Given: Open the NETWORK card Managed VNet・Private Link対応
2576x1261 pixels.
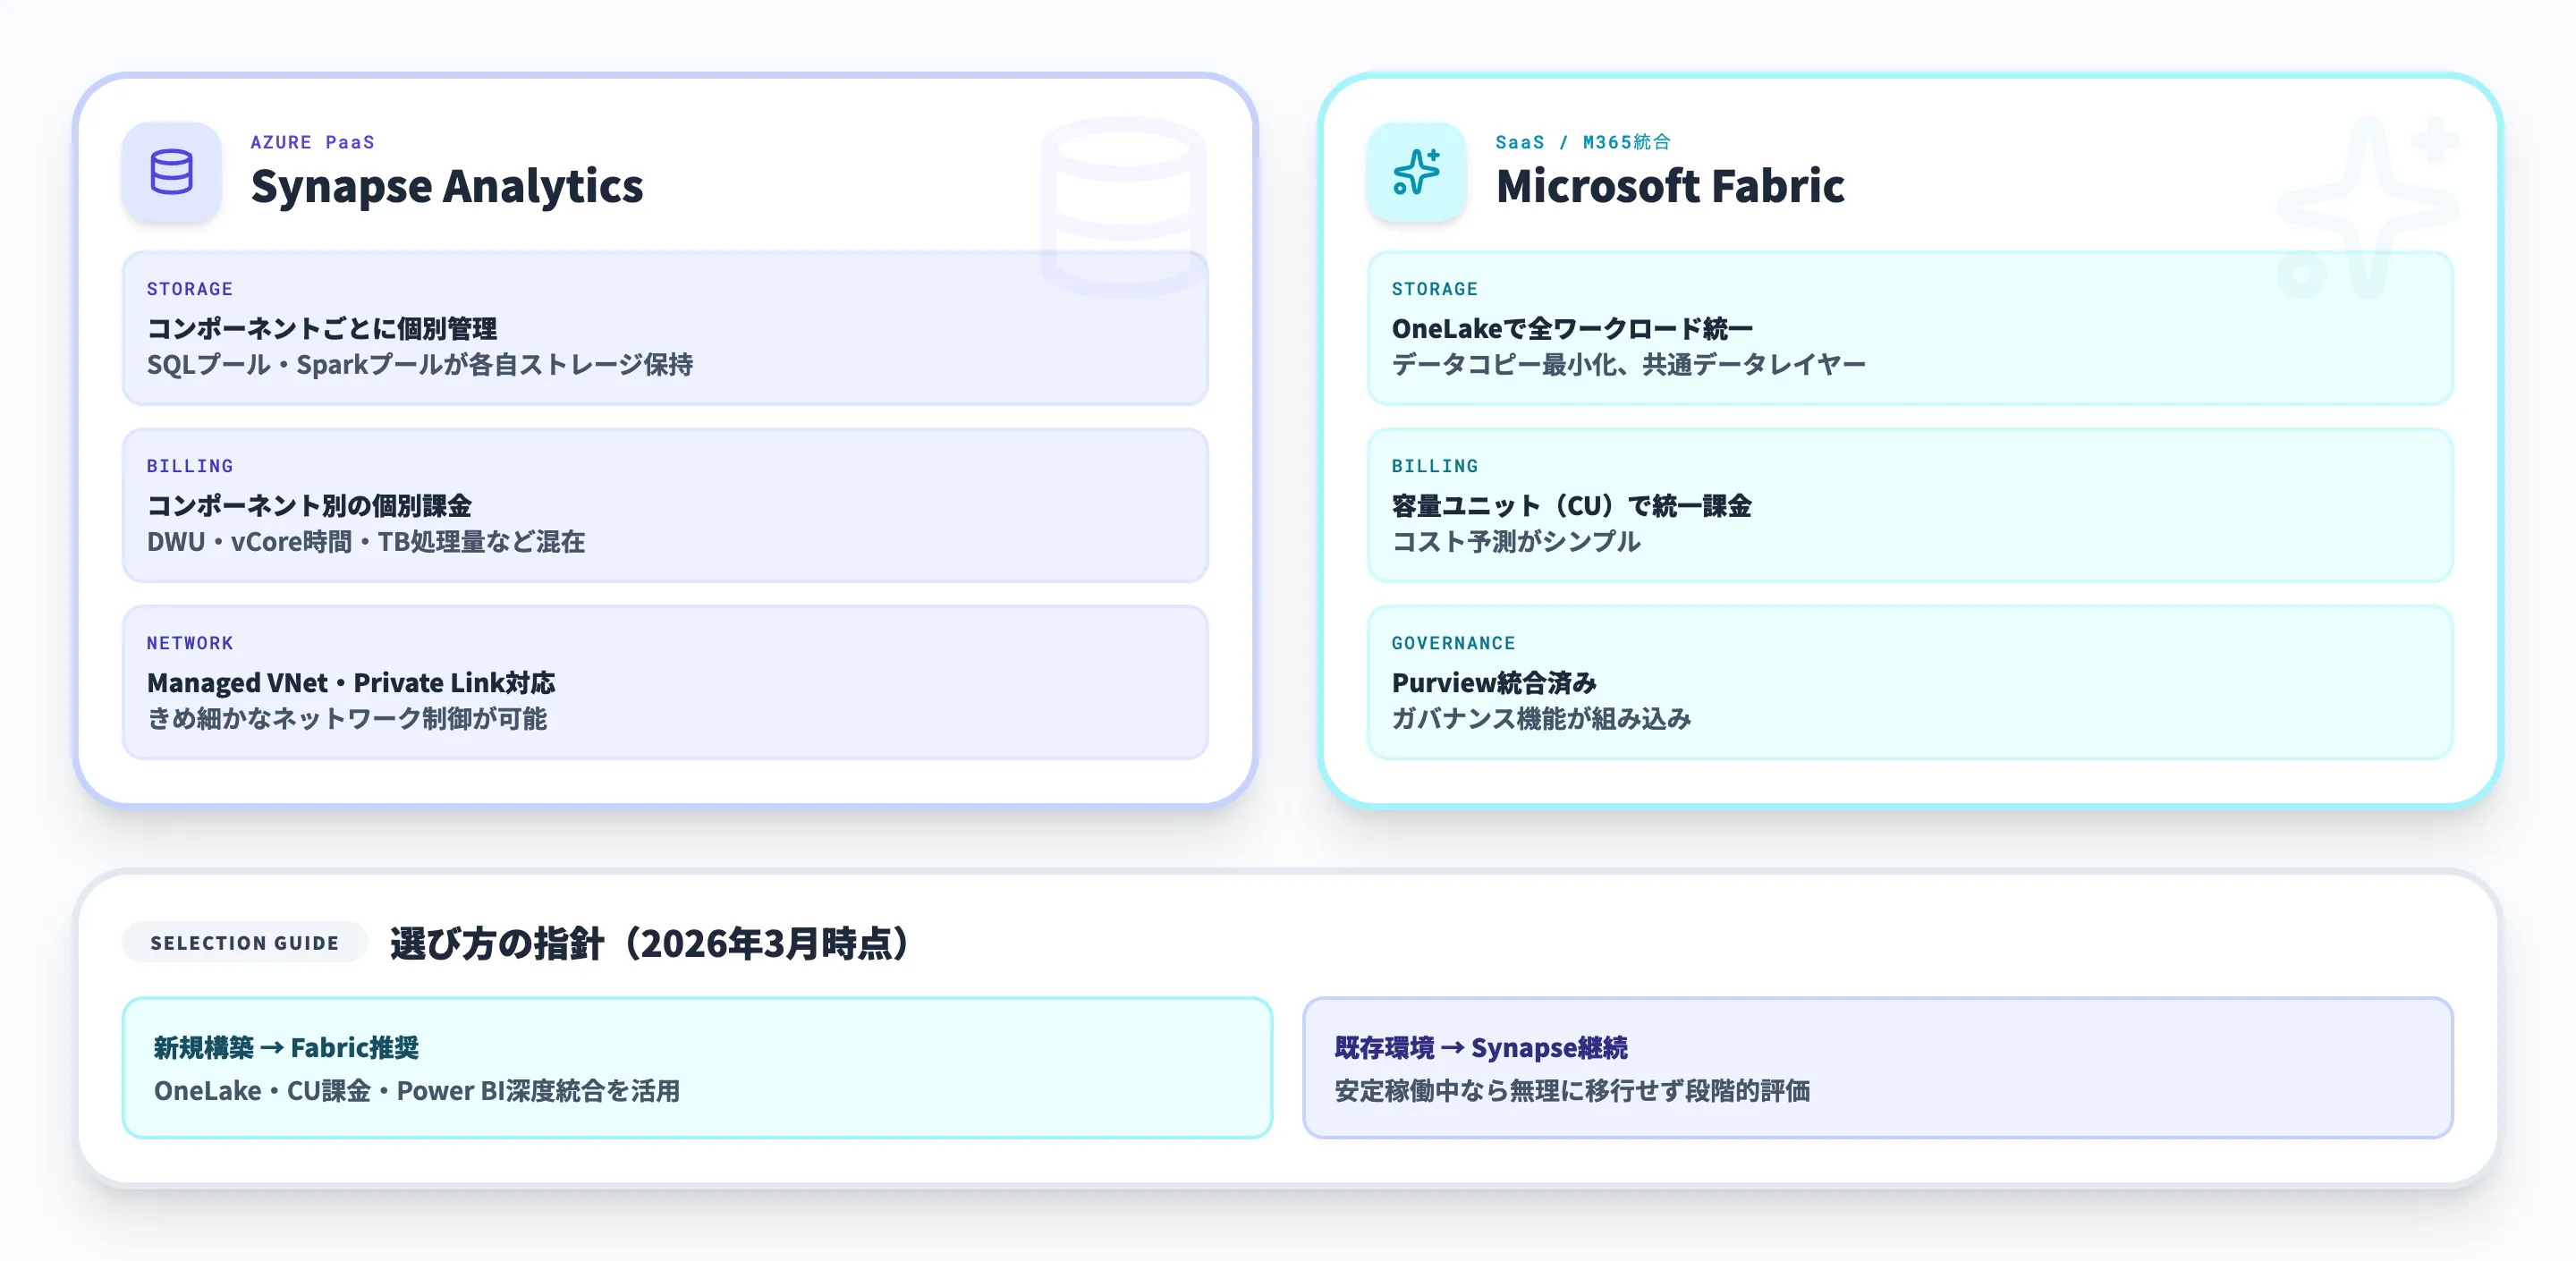Looking at the screenshot, I should pyautogui.click(x=665, y=682).
